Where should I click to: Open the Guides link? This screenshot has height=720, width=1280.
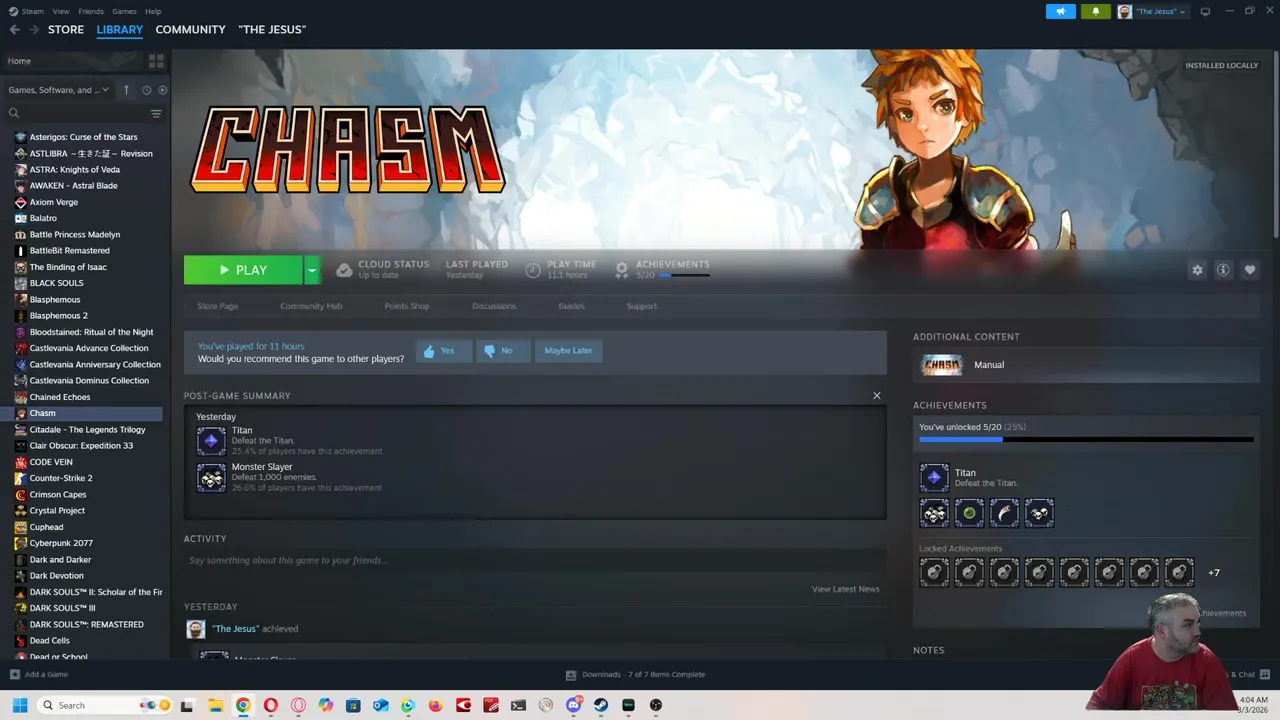pos(571,306)
